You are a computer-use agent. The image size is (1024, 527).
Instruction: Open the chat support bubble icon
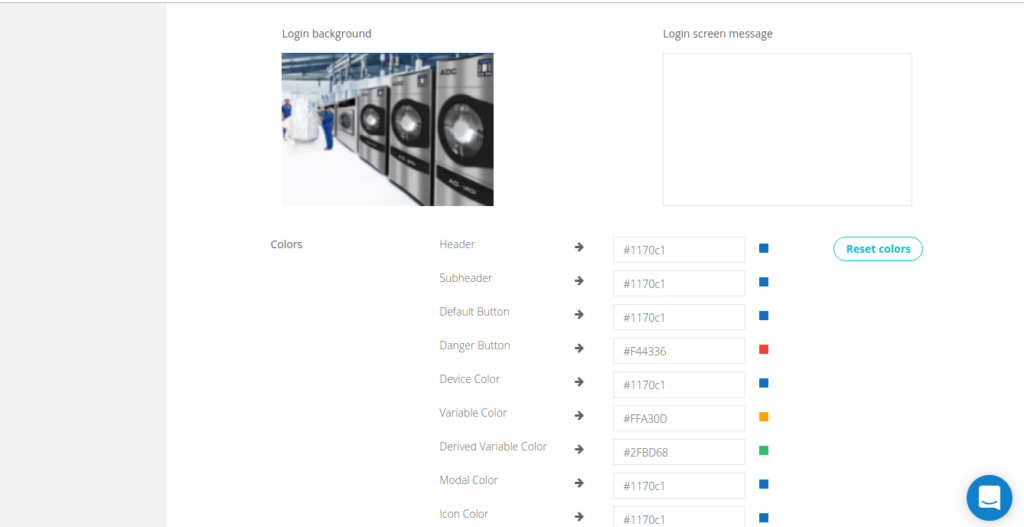click(x=989, y=498)
